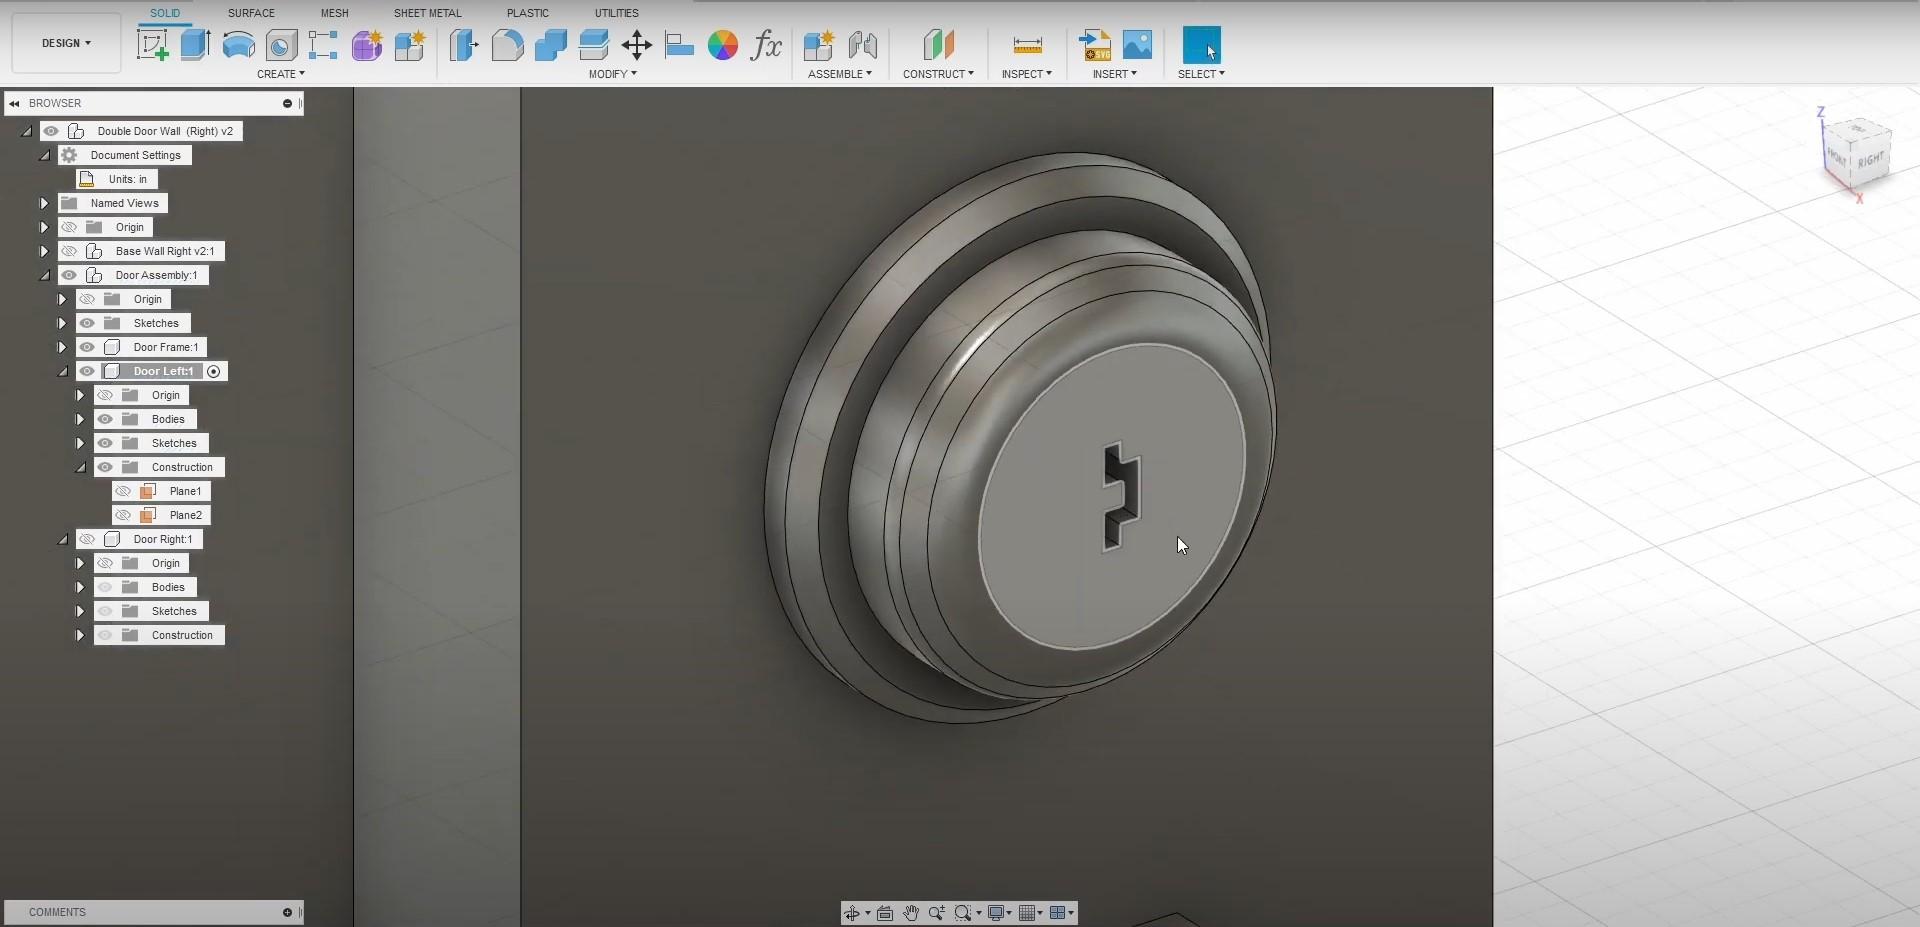
Task: Open the MODIFY dropdown menu
Action: (612, 74)
